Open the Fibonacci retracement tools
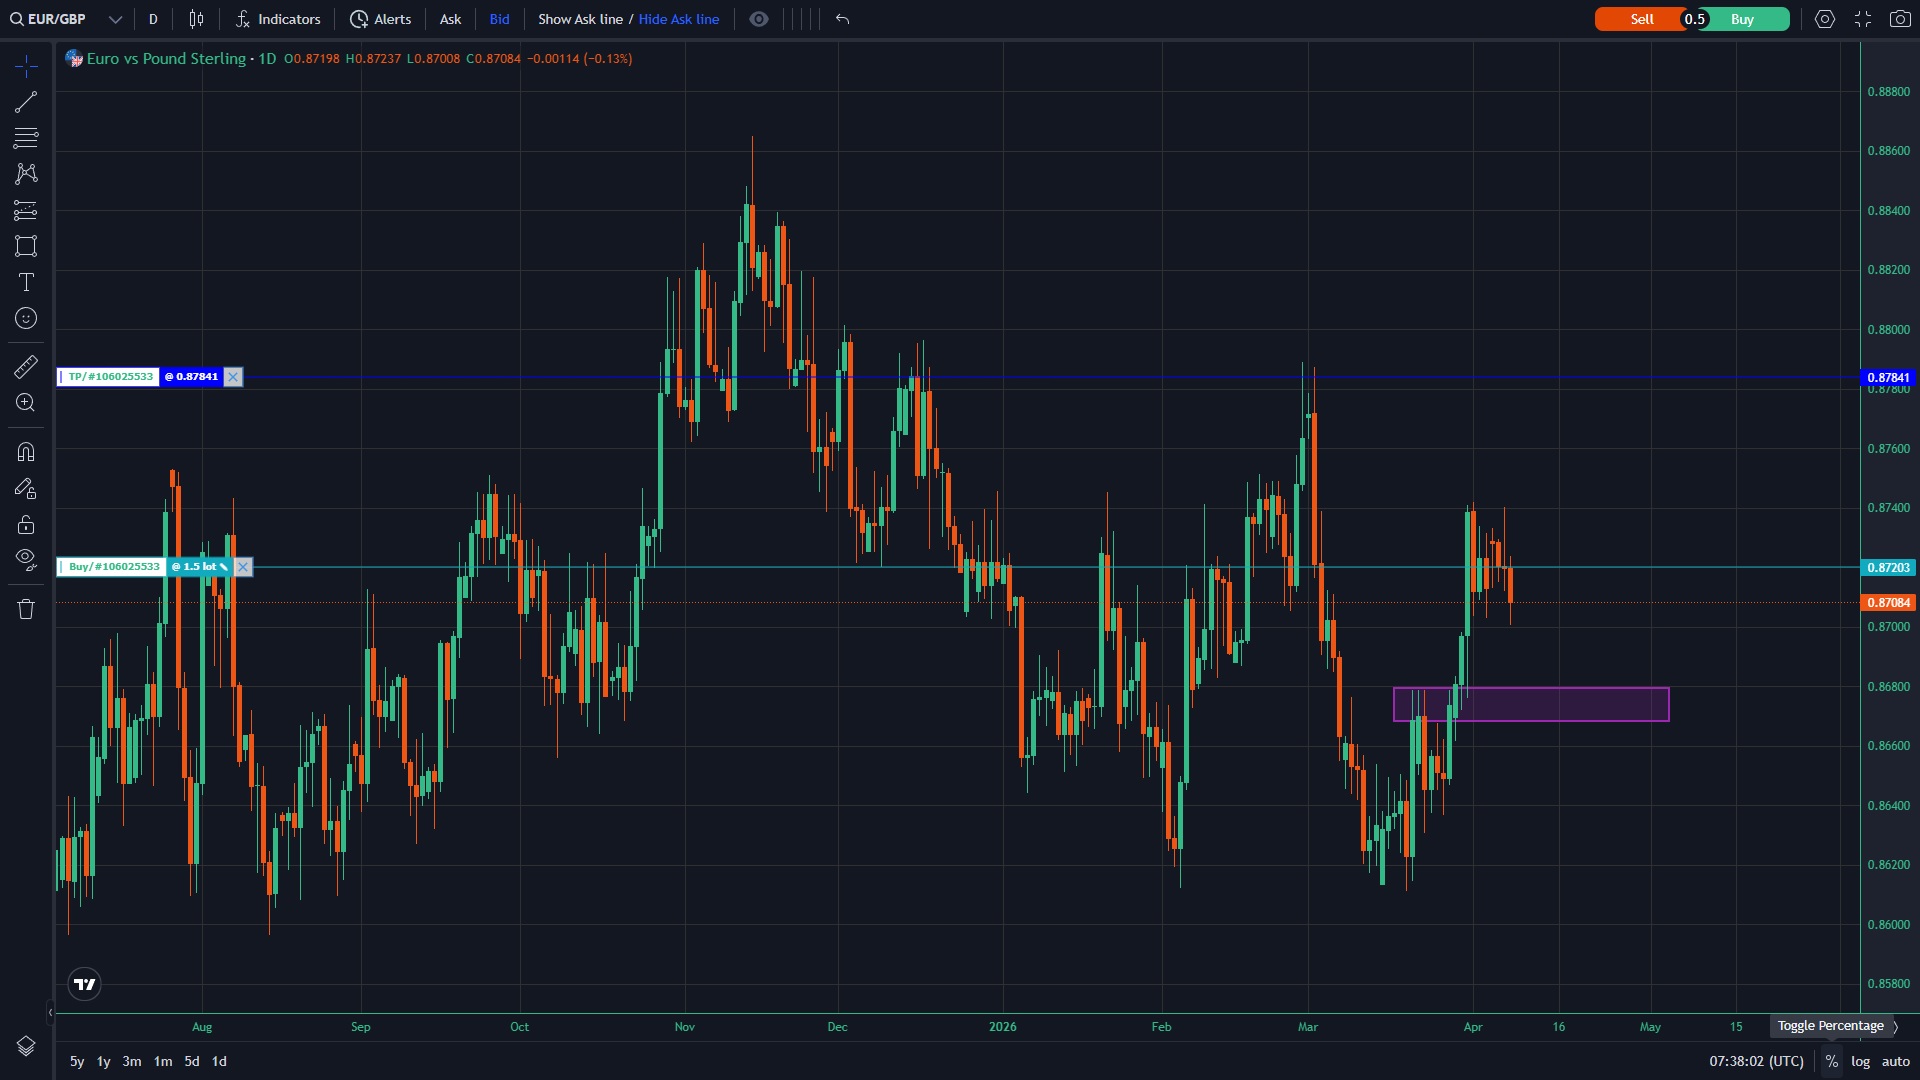The height and width of the screenshot is (1080, 1920). [x=26, y=138]
